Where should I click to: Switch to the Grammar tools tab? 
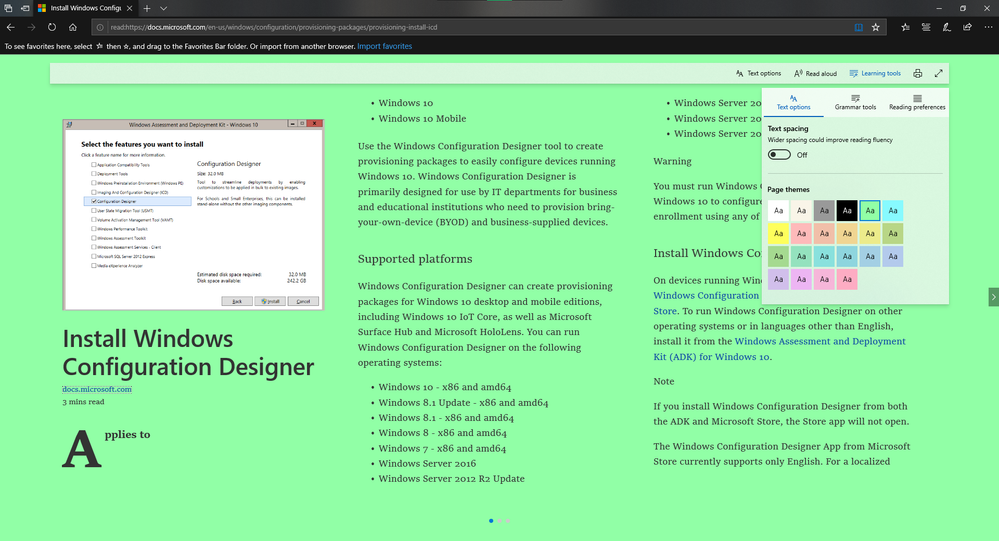[855, 103]
